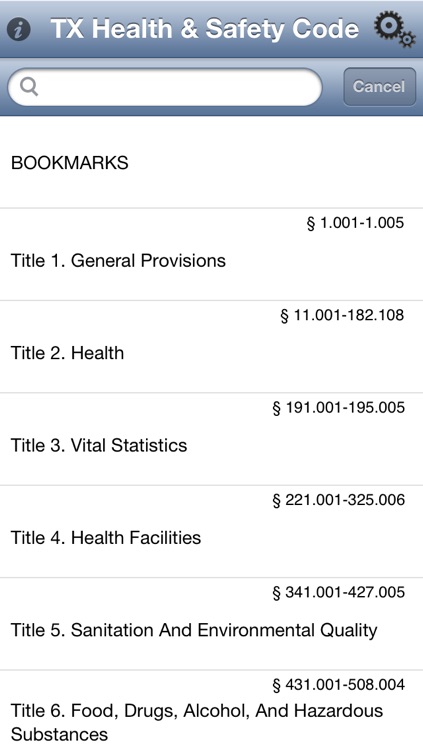The image size is (423, 750).
Task: Open Title 2. Health
Action: [x=212, y=347]
